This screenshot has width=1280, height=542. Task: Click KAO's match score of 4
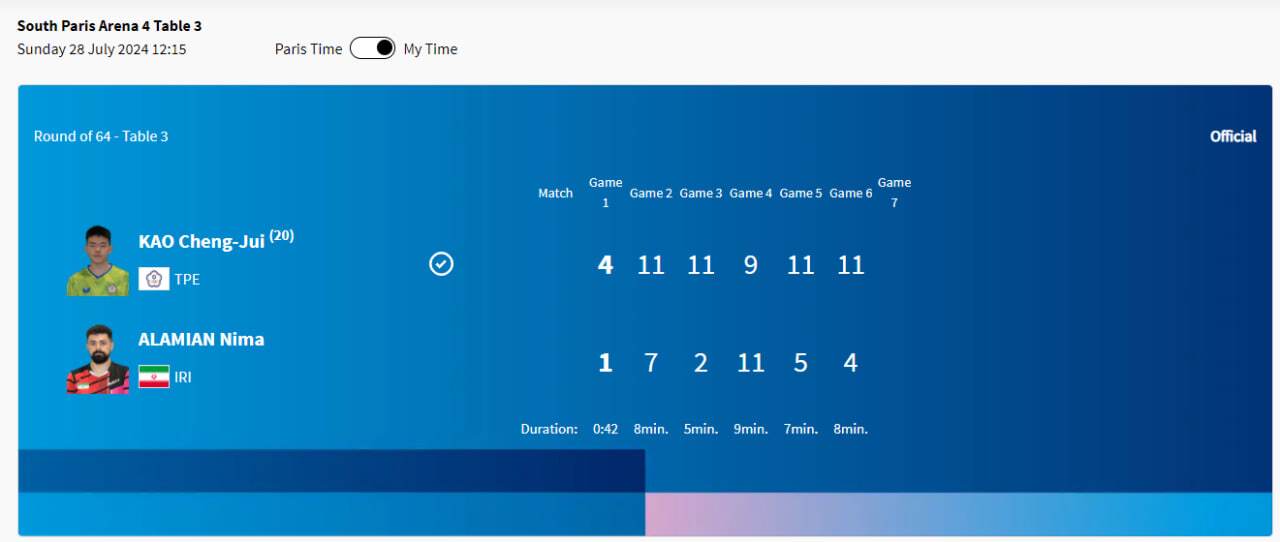(605, 265)
